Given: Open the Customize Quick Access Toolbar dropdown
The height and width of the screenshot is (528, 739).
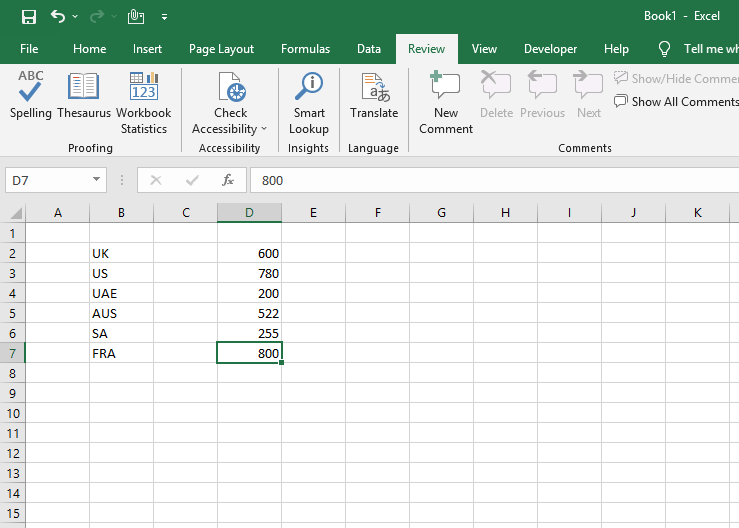Looking at the screenshot, I should point(164,17).
